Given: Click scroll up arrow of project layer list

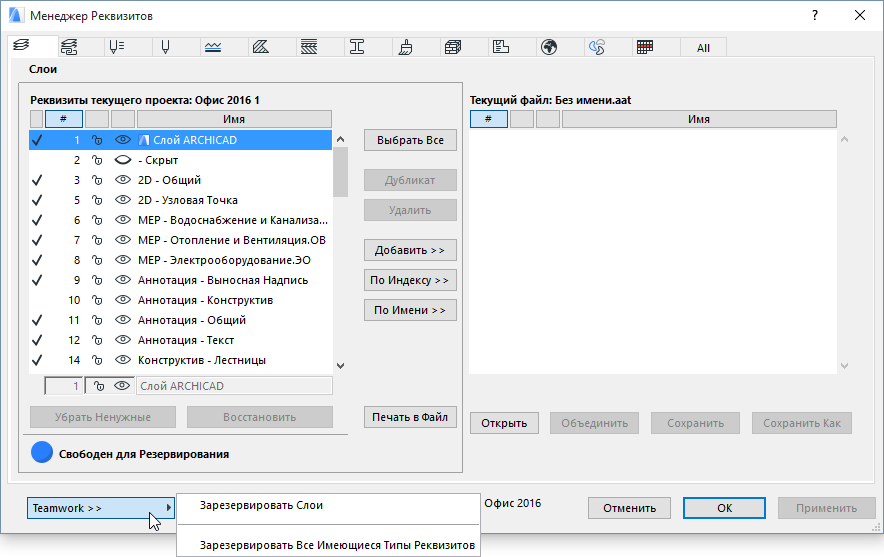Looking at the screenshot, I should tap(341, 139).
